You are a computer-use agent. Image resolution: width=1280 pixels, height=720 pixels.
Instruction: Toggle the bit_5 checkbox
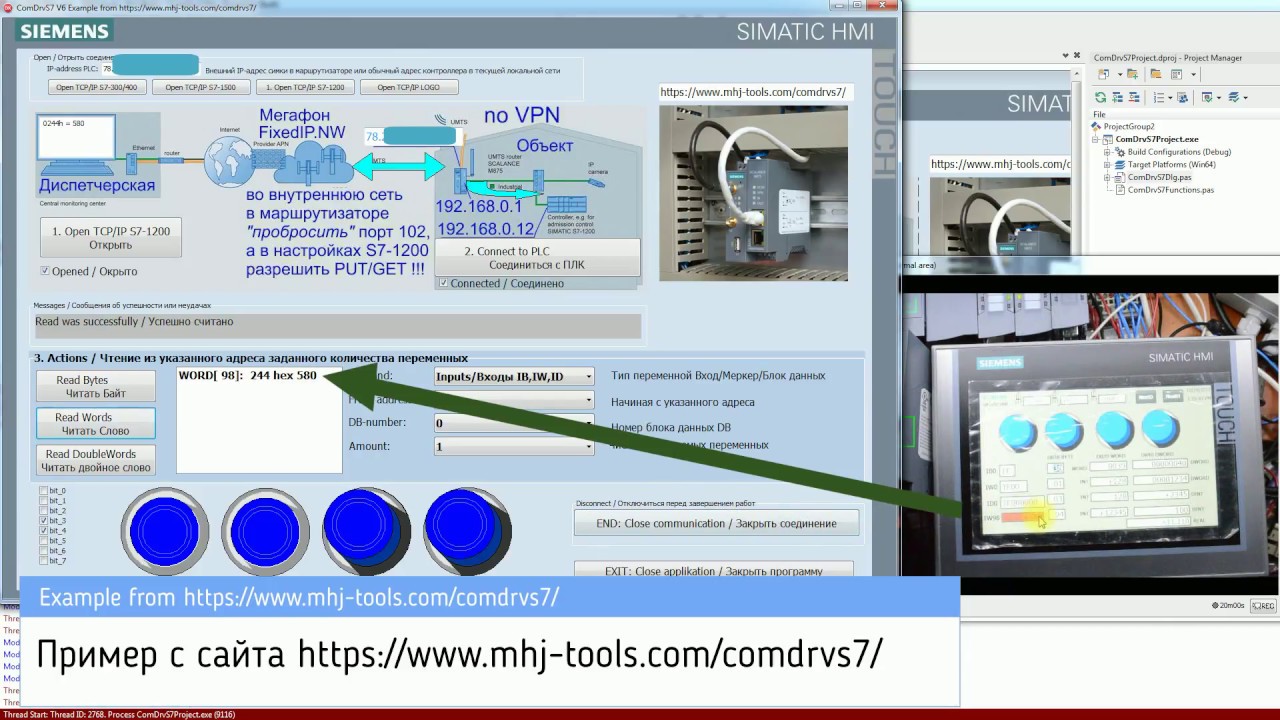[x=43, y=541]
